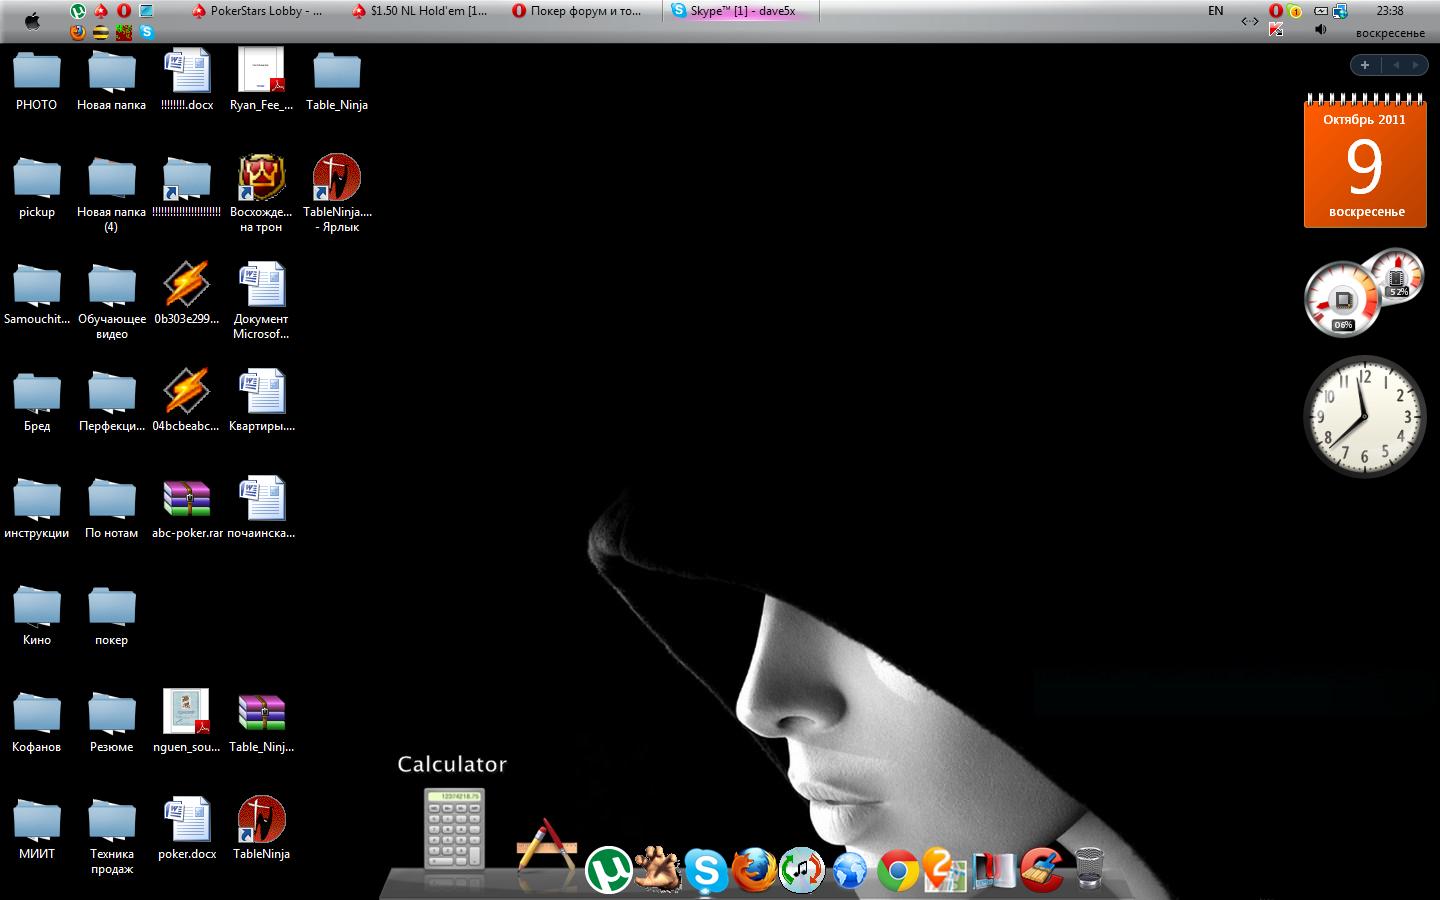Click the 23:38 clock in the tray
The width and height of the screenshot is (1440, 900).
click(x=1389, y=11)
